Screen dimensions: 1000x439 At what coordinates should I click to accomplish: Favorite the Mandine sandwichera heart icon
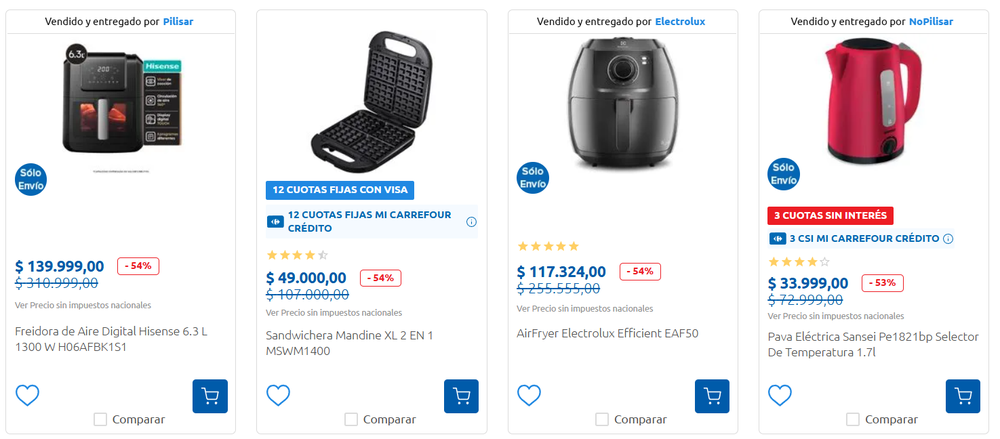[278, 395]
